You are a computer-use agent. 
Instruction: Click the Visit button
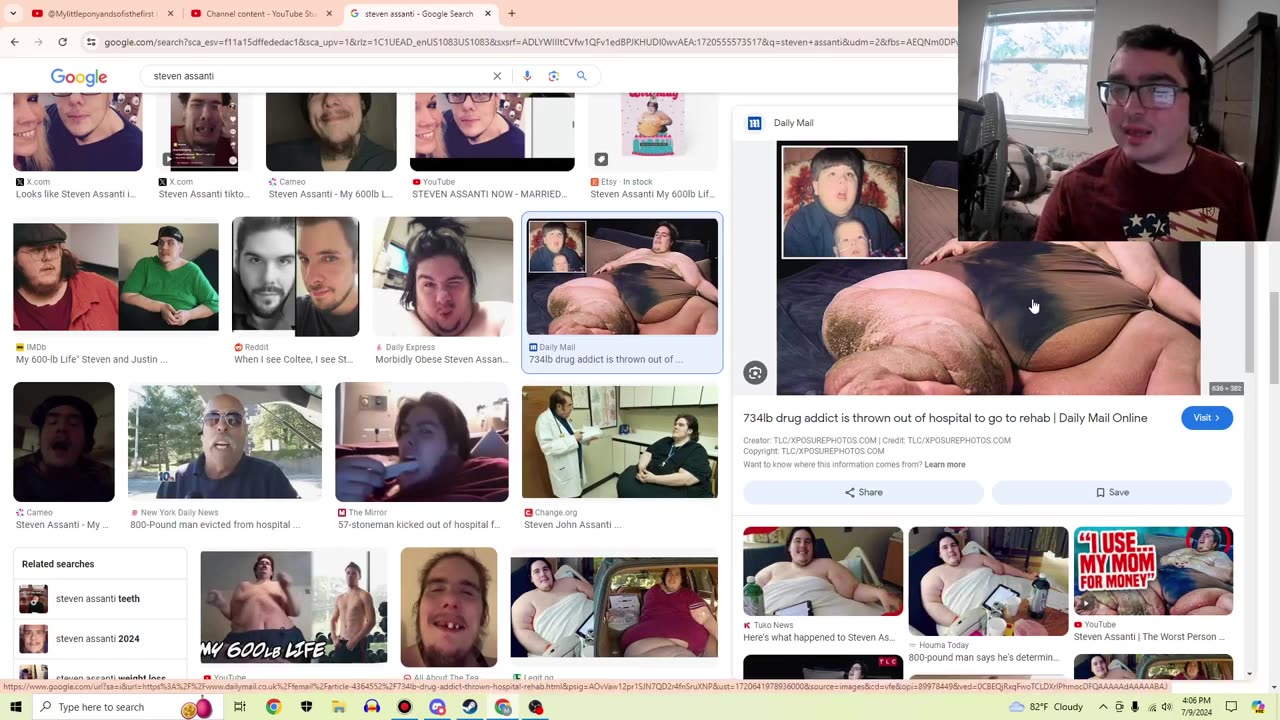click(1207, 418)
